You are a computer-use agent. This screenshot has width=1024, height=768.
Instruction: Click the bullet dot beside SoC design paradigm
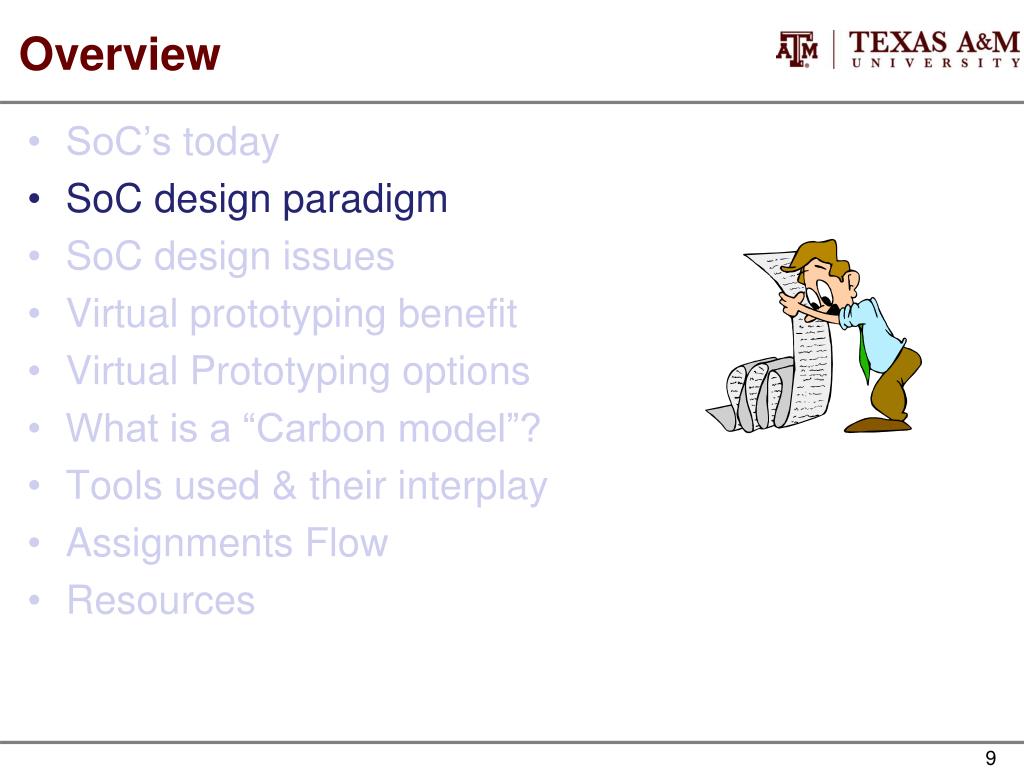point(35,198)
